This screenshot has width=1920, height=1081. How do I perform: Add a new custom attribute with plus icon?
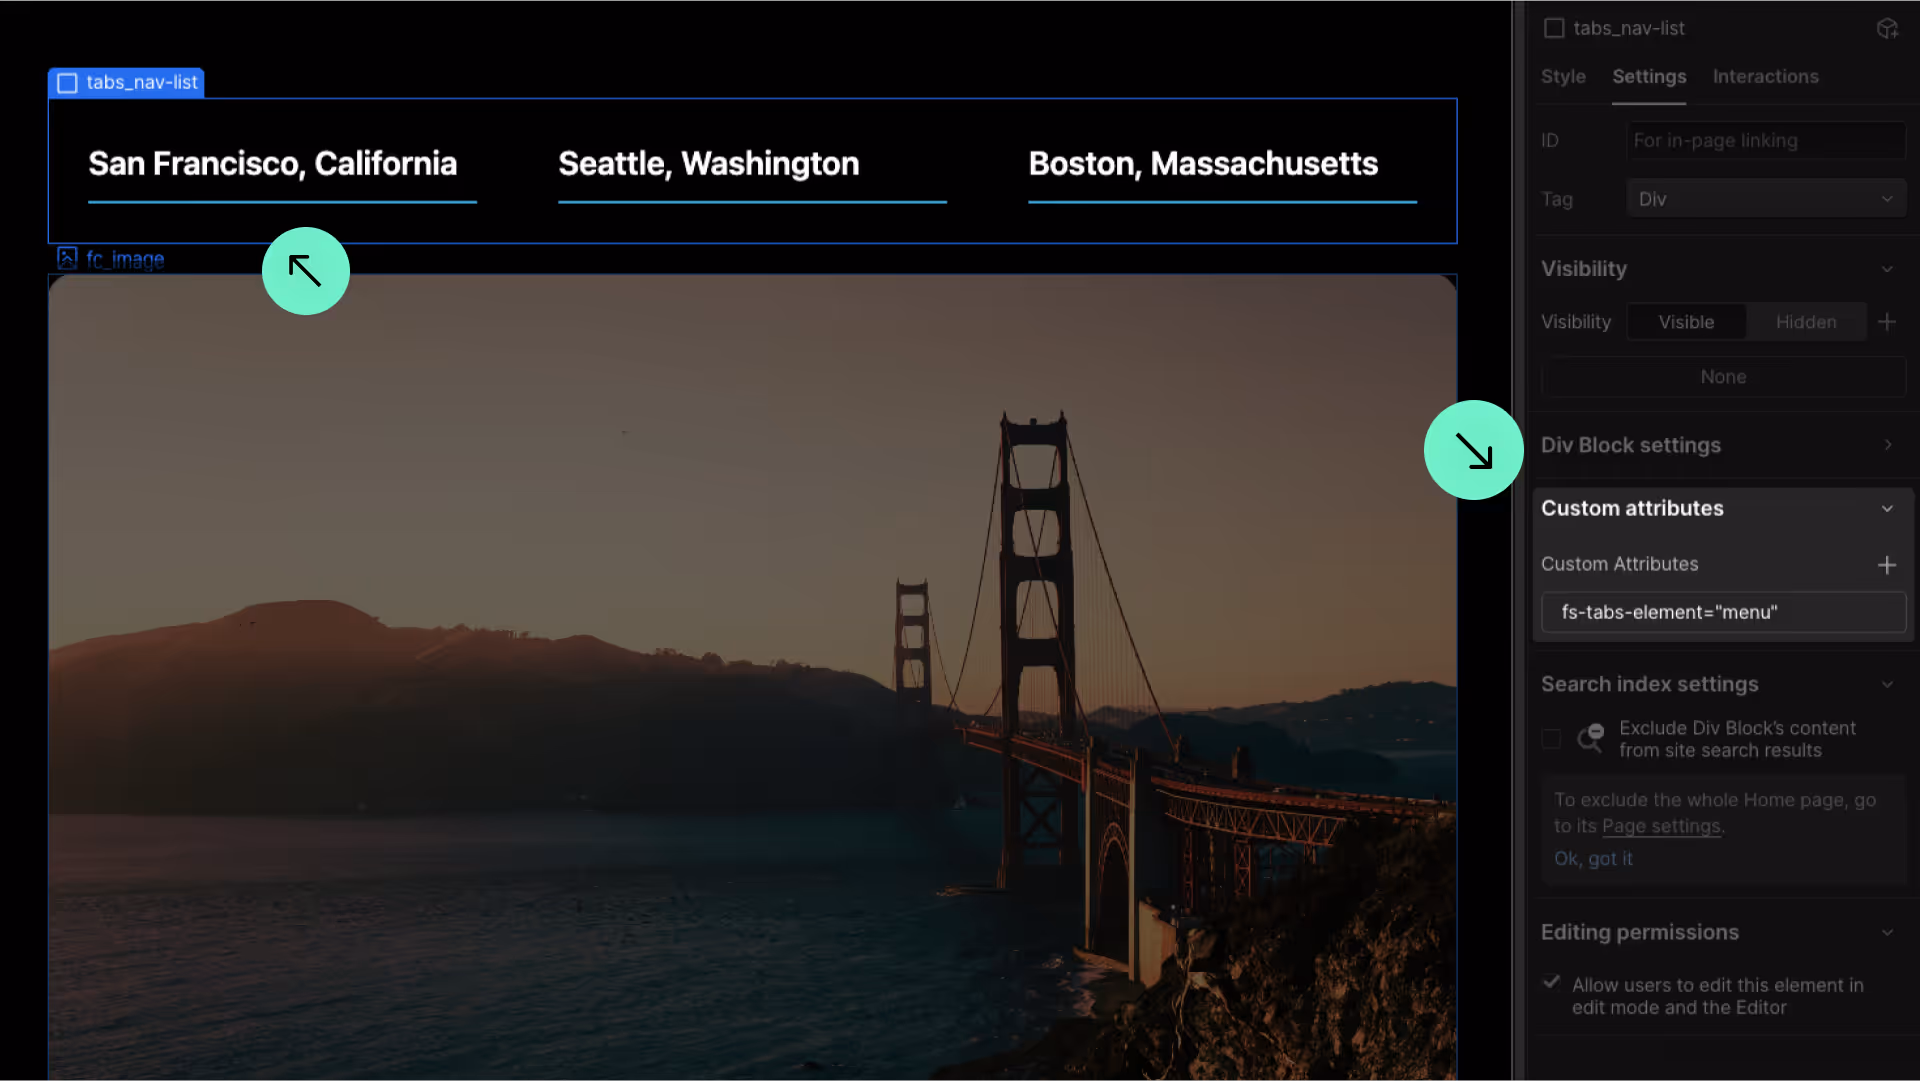(1887, 565)
